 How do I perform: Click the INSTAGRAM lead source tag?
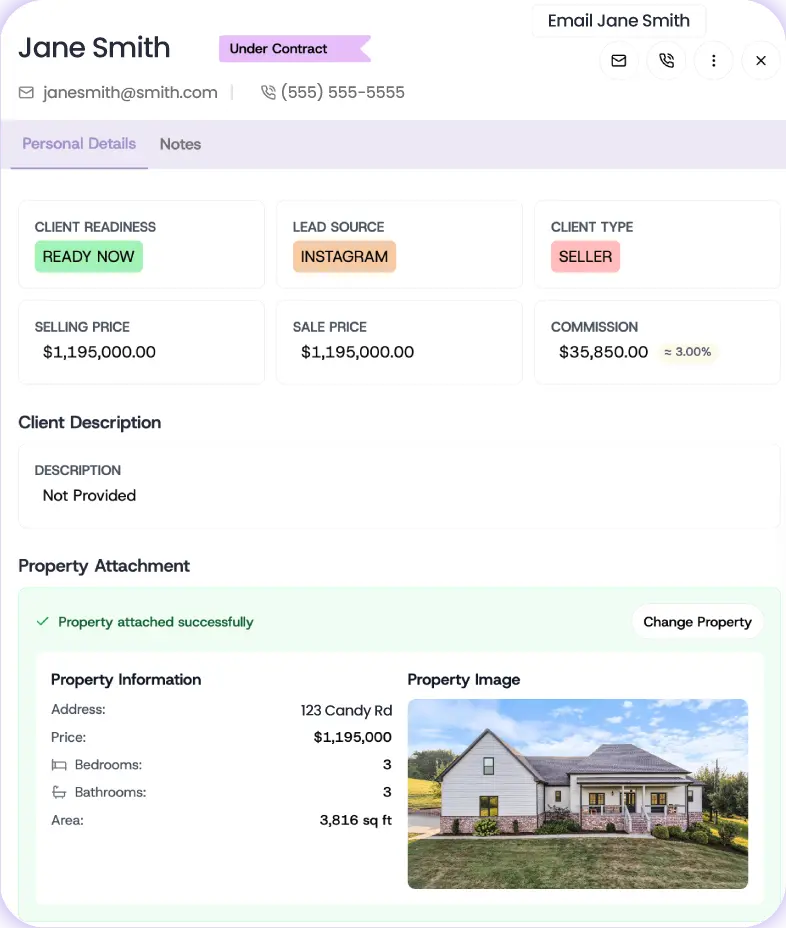click(x=344, y=257)
